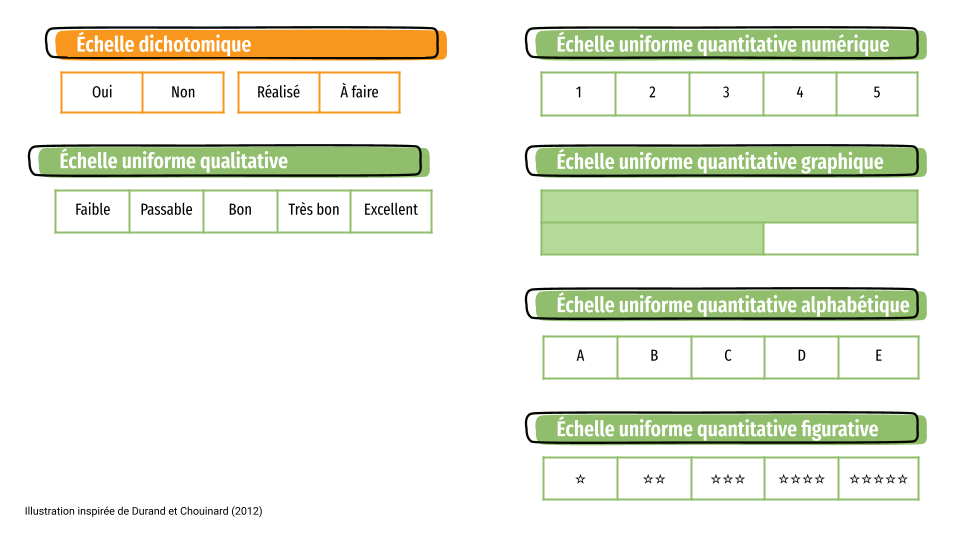This screenshot has height=540, width=960.
Task: Choose the 'À faire' option
Action: [x=359, y=92]
